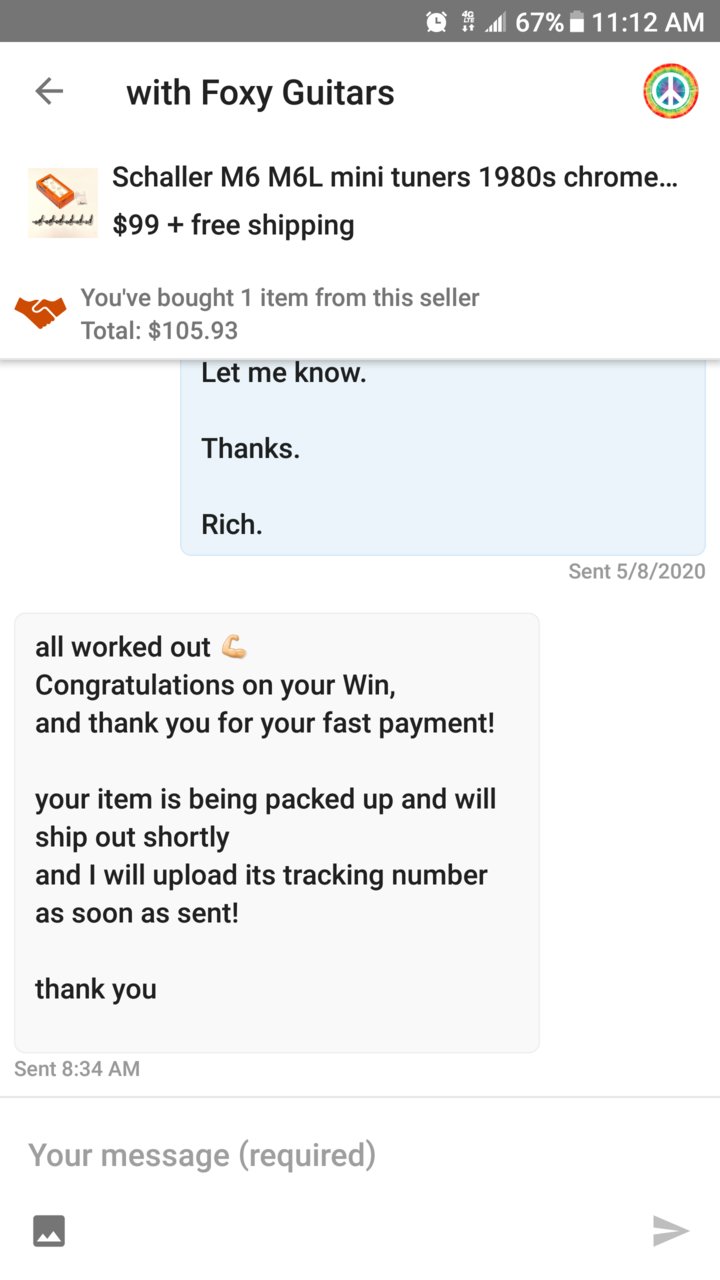Image resolution: width=720 pixels, height=1280 pixels.
Task: Open the peace sign profile avatar
Action: pyautogui.click(x=670, y=92)
